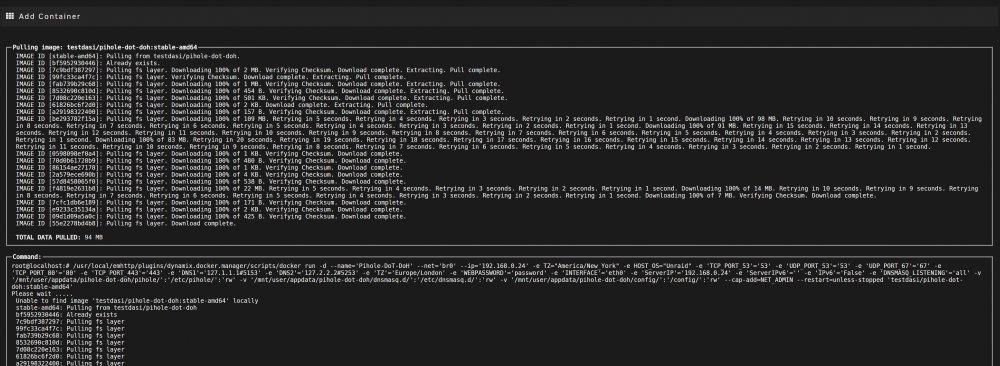Click the 'Unable to find image' message line
Viewport: 1000px width, 366px height.
point(137,301)
